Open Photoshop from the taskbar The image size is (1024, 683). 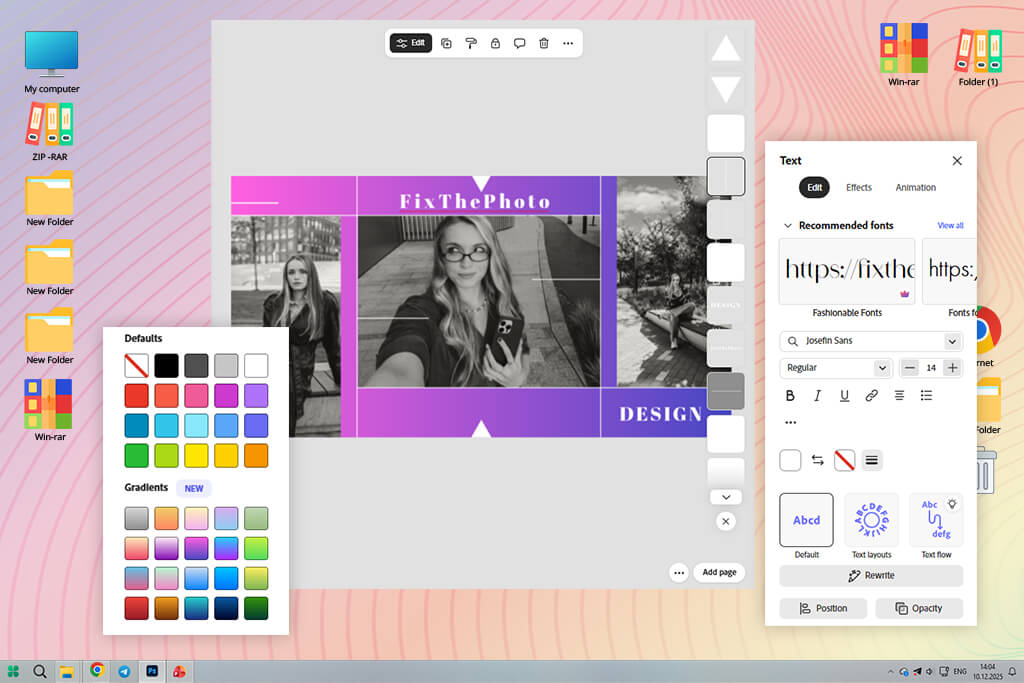(x=152, y=671)
